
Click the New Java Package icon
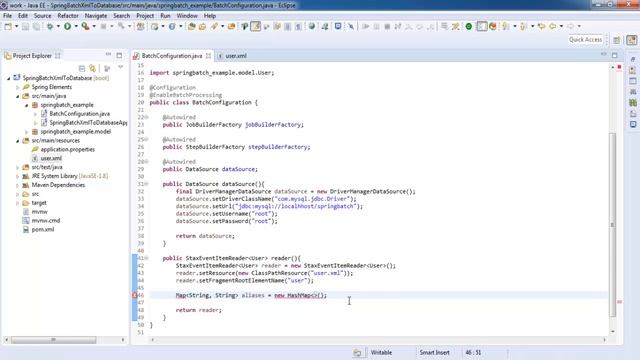[x=140, y=27]
